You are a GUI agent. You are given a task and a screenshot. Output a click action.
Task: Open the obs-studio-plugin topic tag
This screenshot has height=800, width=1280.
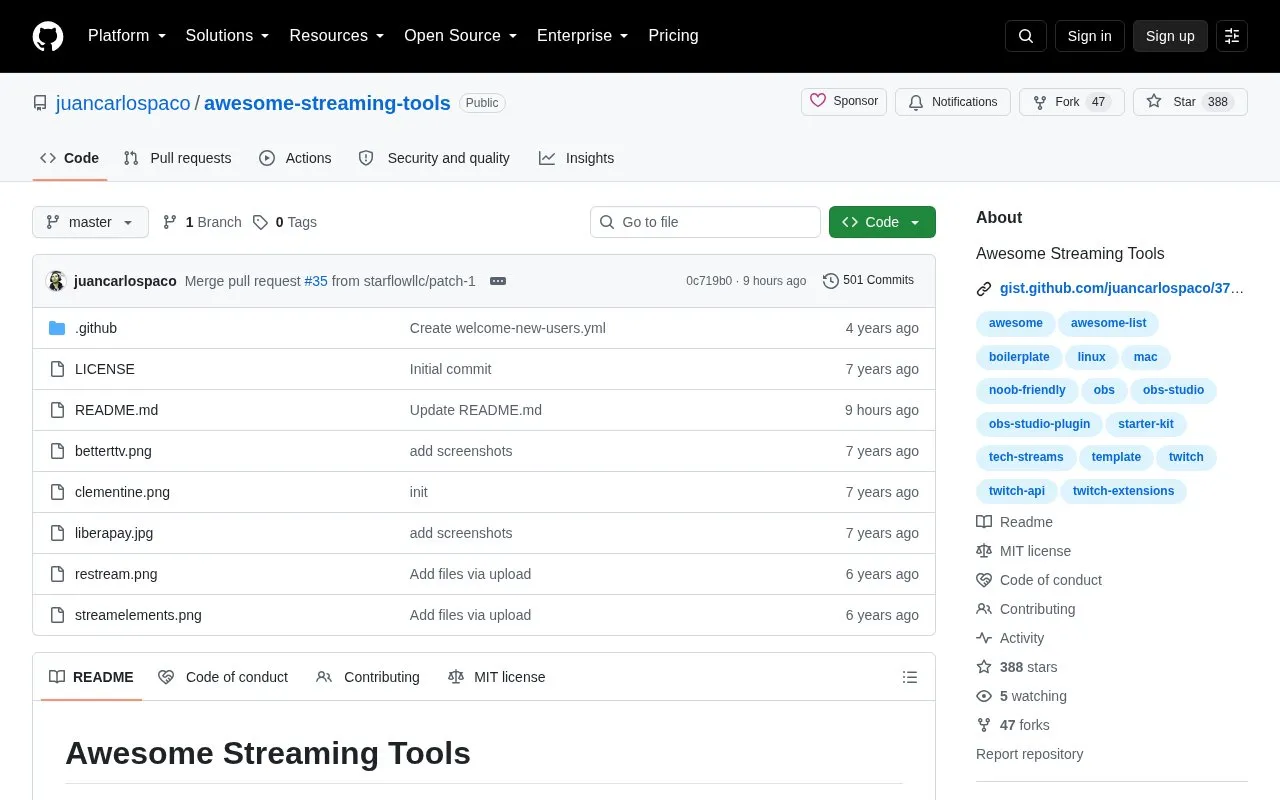[1039, 424]
